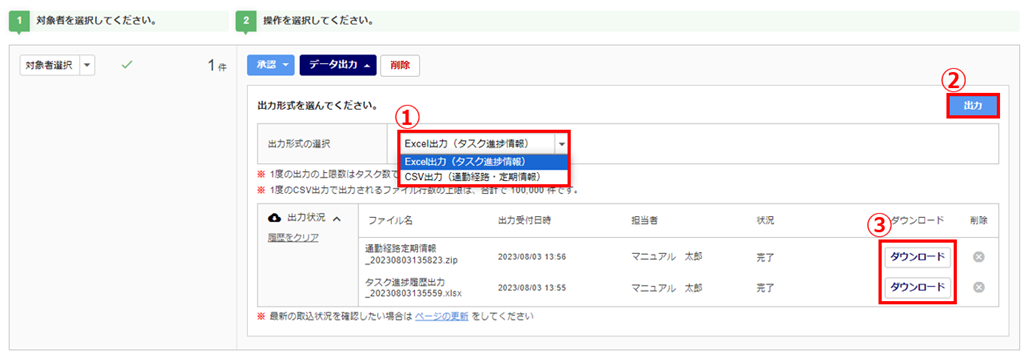Select Excel出力（タスク進捗情報） option

point(484,162)
